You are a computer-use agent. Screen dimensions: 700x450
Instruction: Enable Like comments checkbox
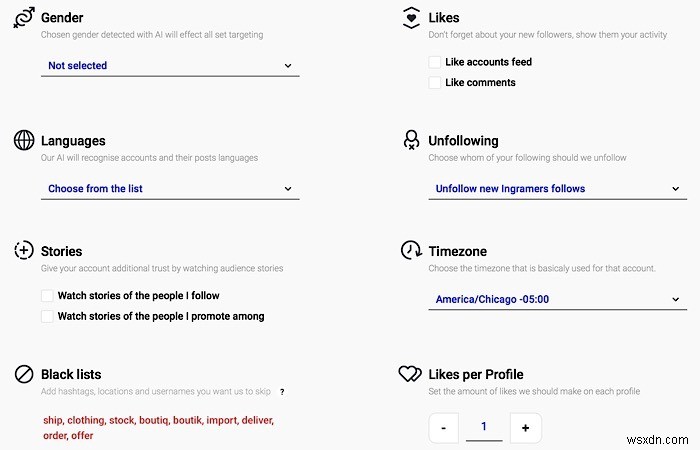(x=435, y=83)
